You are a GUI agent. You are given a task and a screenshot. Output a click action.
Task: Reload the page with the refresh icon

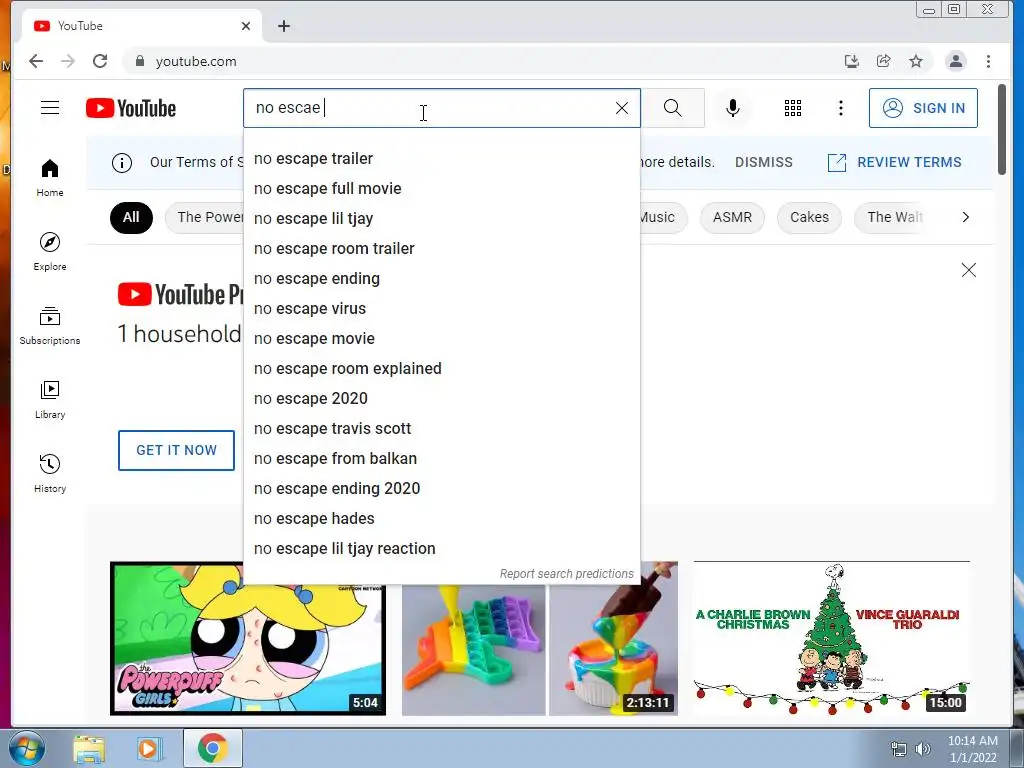(100, 61)
